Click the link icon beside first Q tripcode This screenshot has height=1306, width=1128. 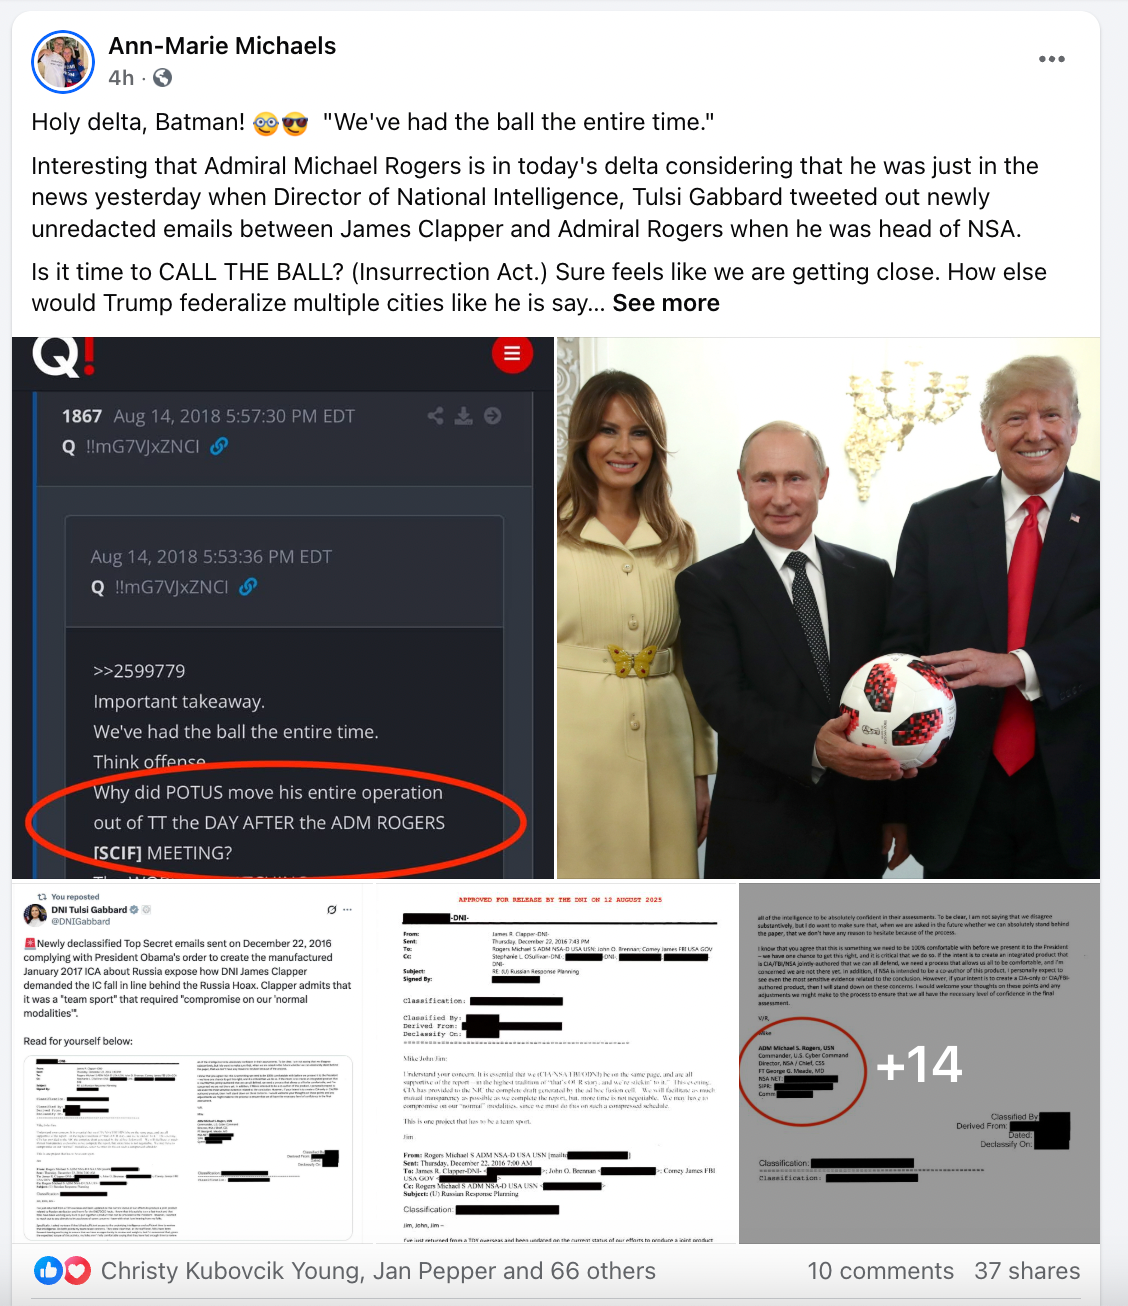pyautogui.click(x=219, y=446)
